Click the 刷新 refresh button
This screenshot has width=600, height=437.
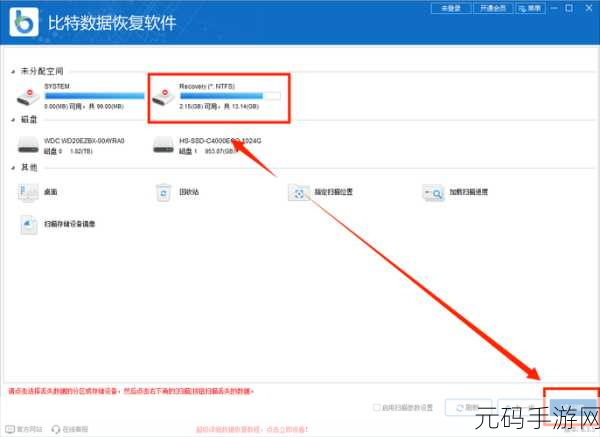[468, 408]
